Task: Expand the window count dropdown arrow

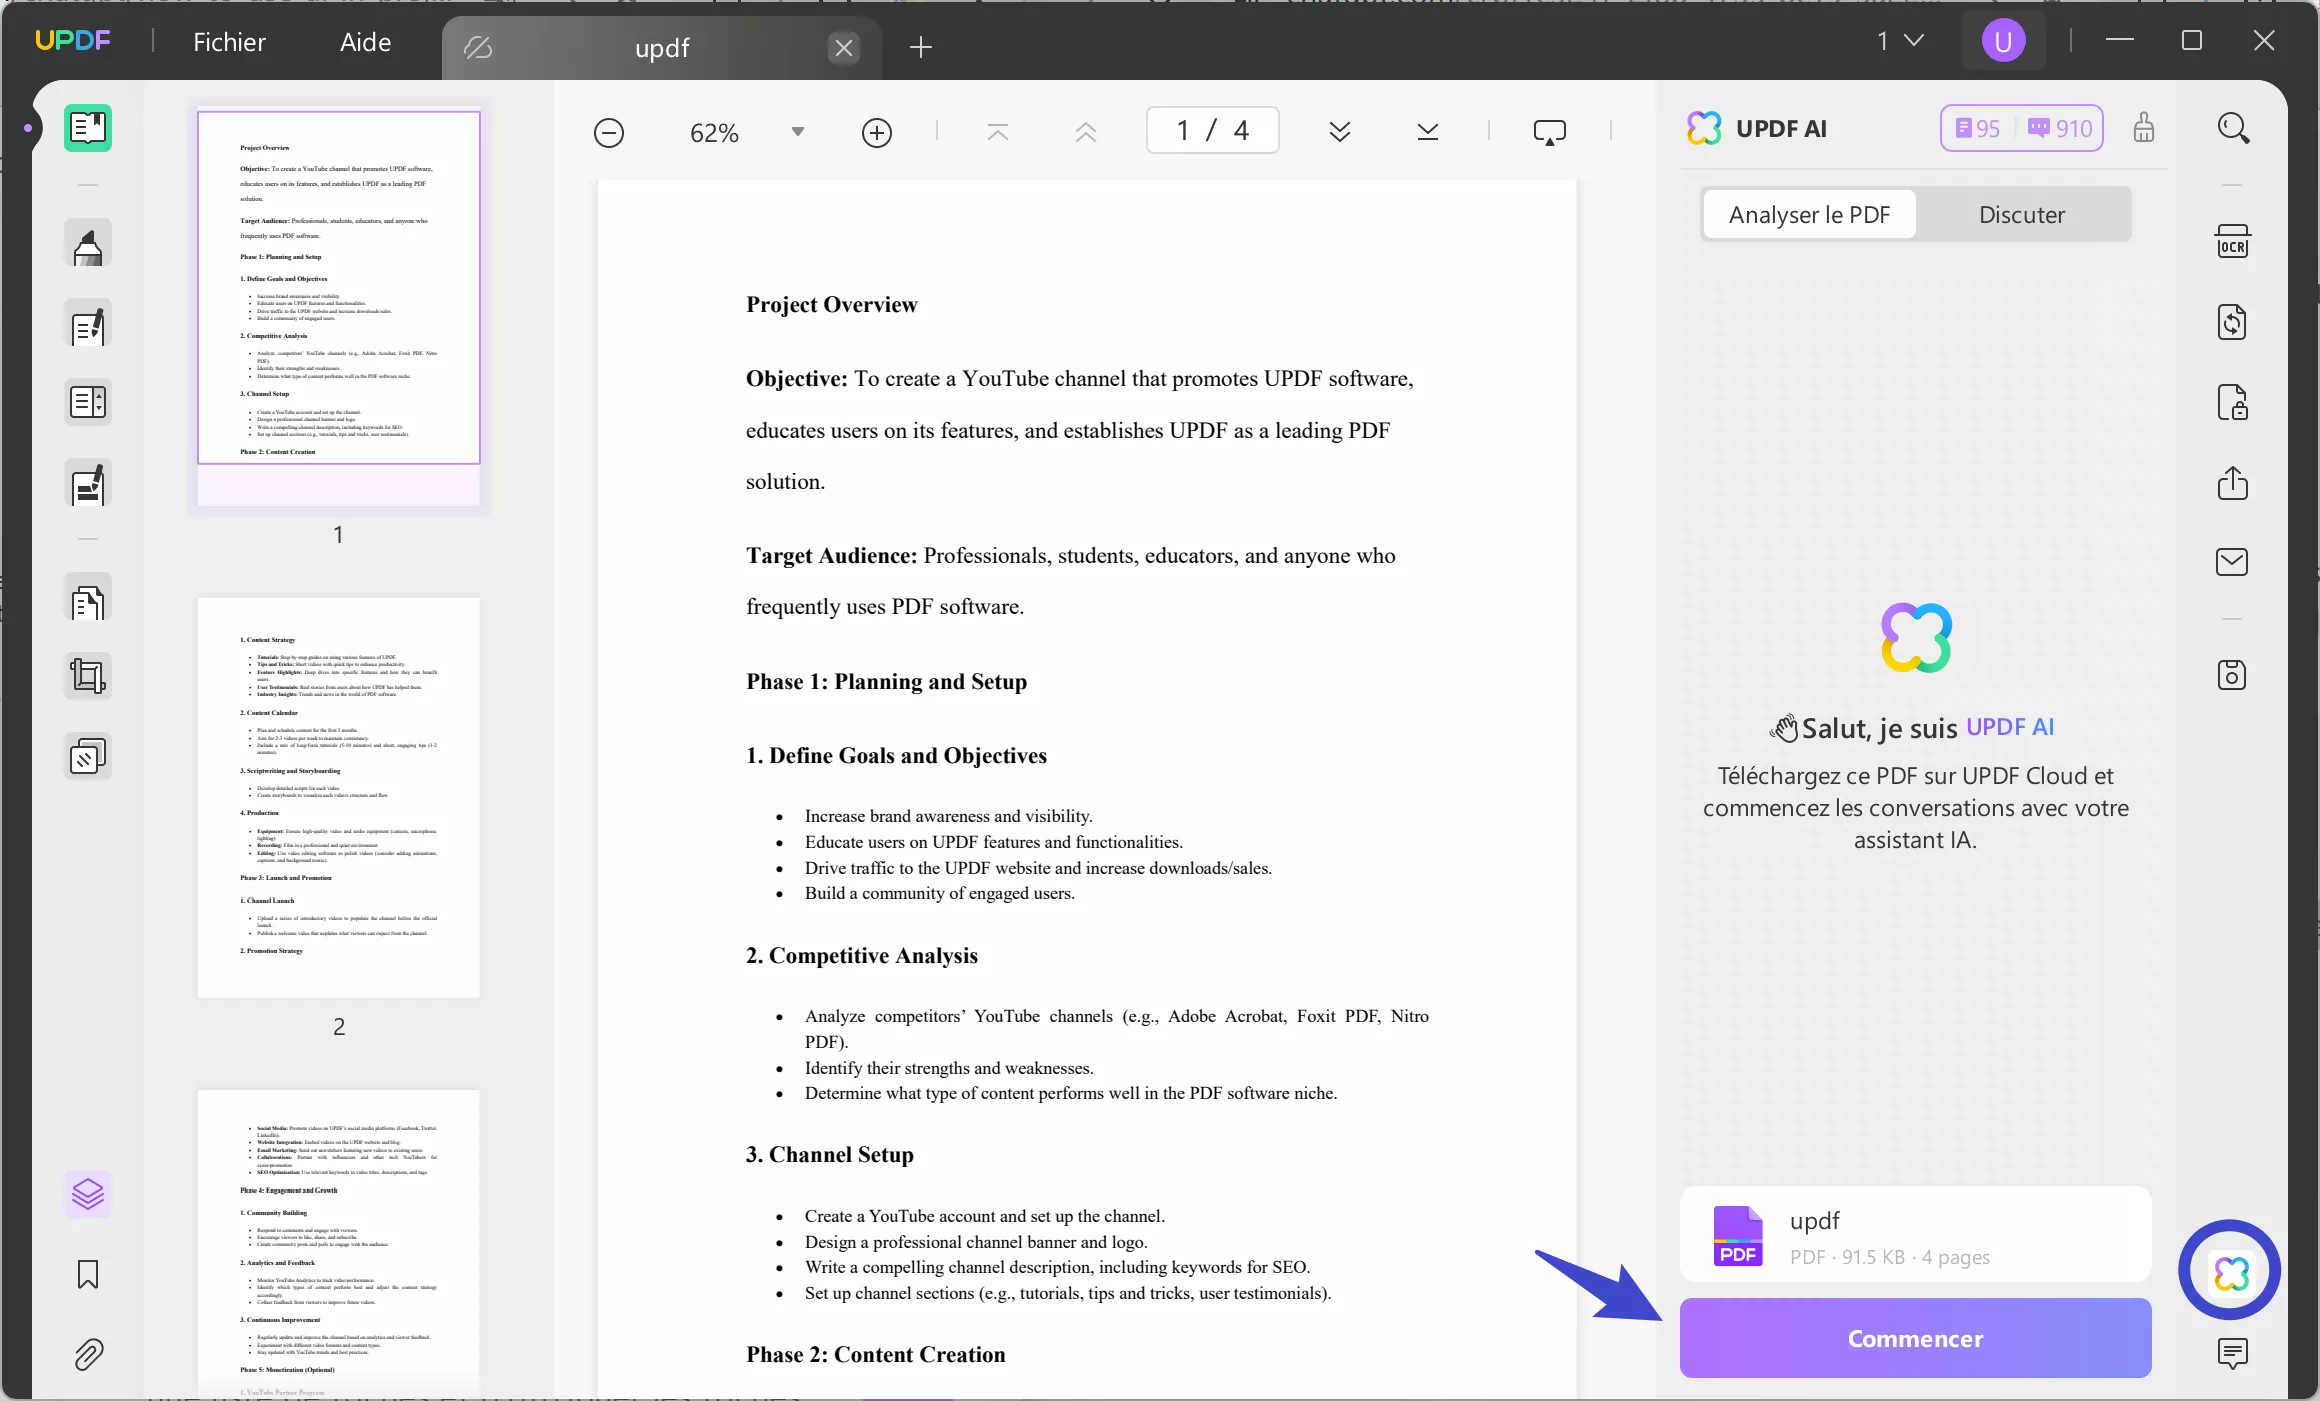Action: [1913, 41]
